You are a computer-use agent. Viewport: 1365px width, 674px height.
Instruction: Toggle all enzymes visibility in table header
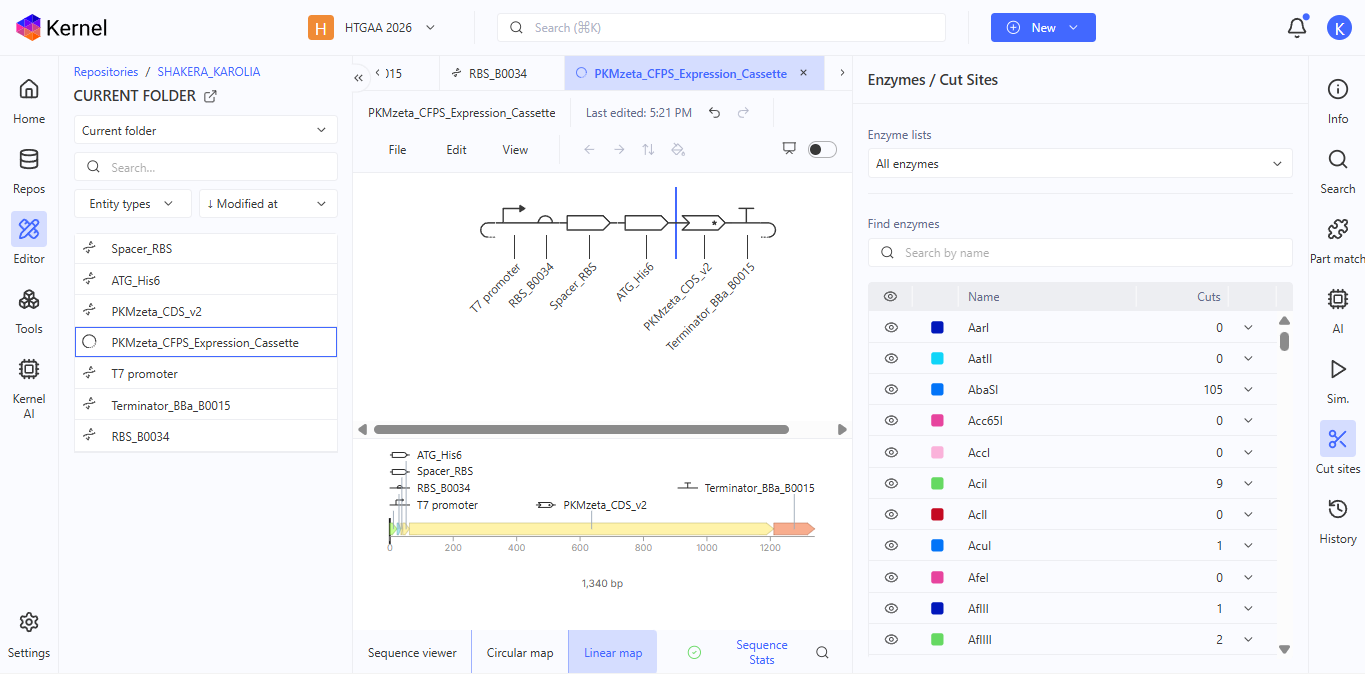click(x=891, y=296)
